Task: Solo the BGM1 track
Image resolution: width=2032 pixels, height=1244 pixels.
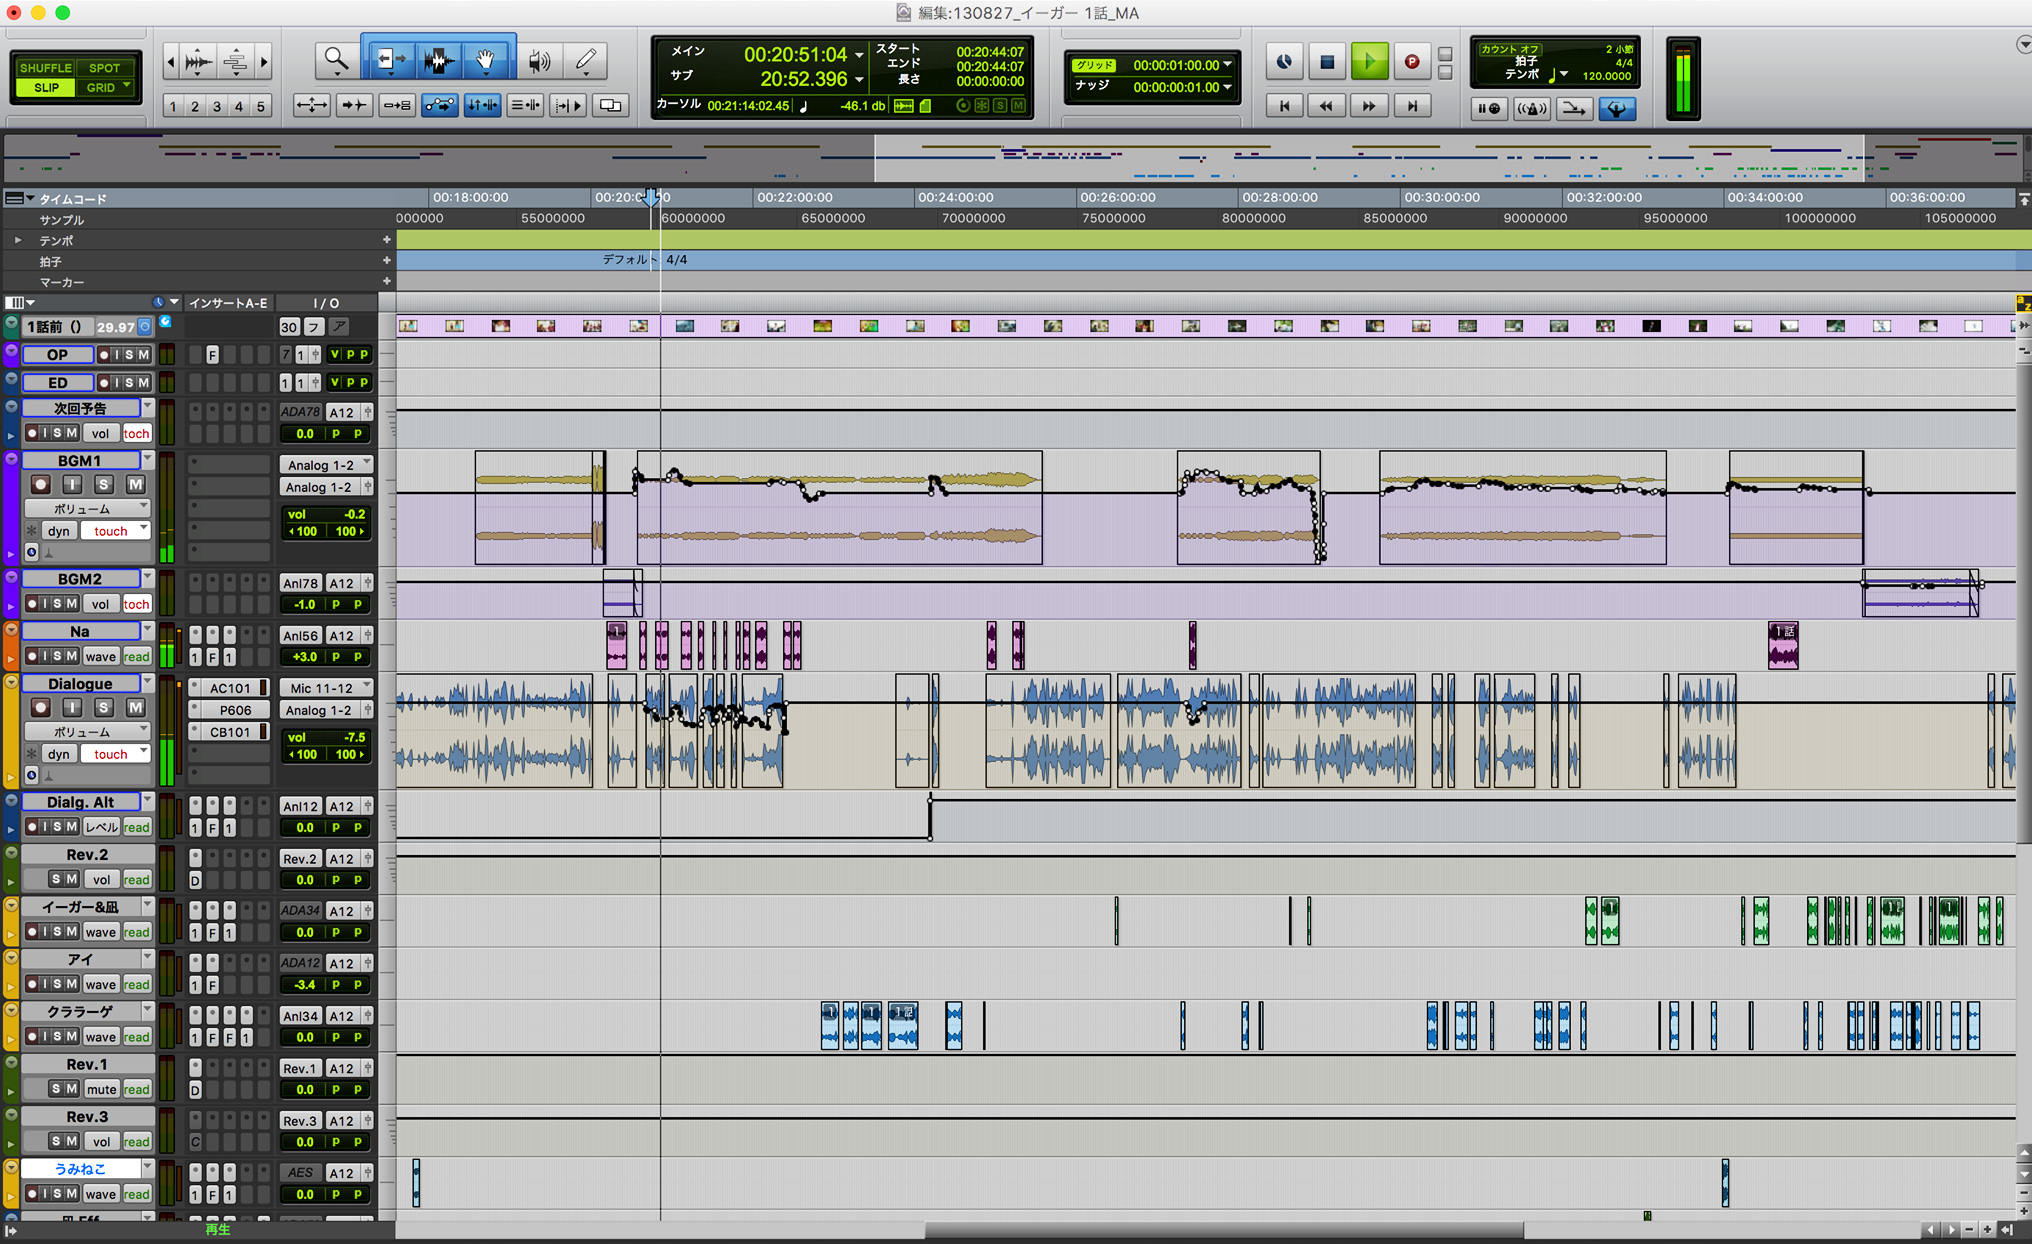Action: (103, 484)
